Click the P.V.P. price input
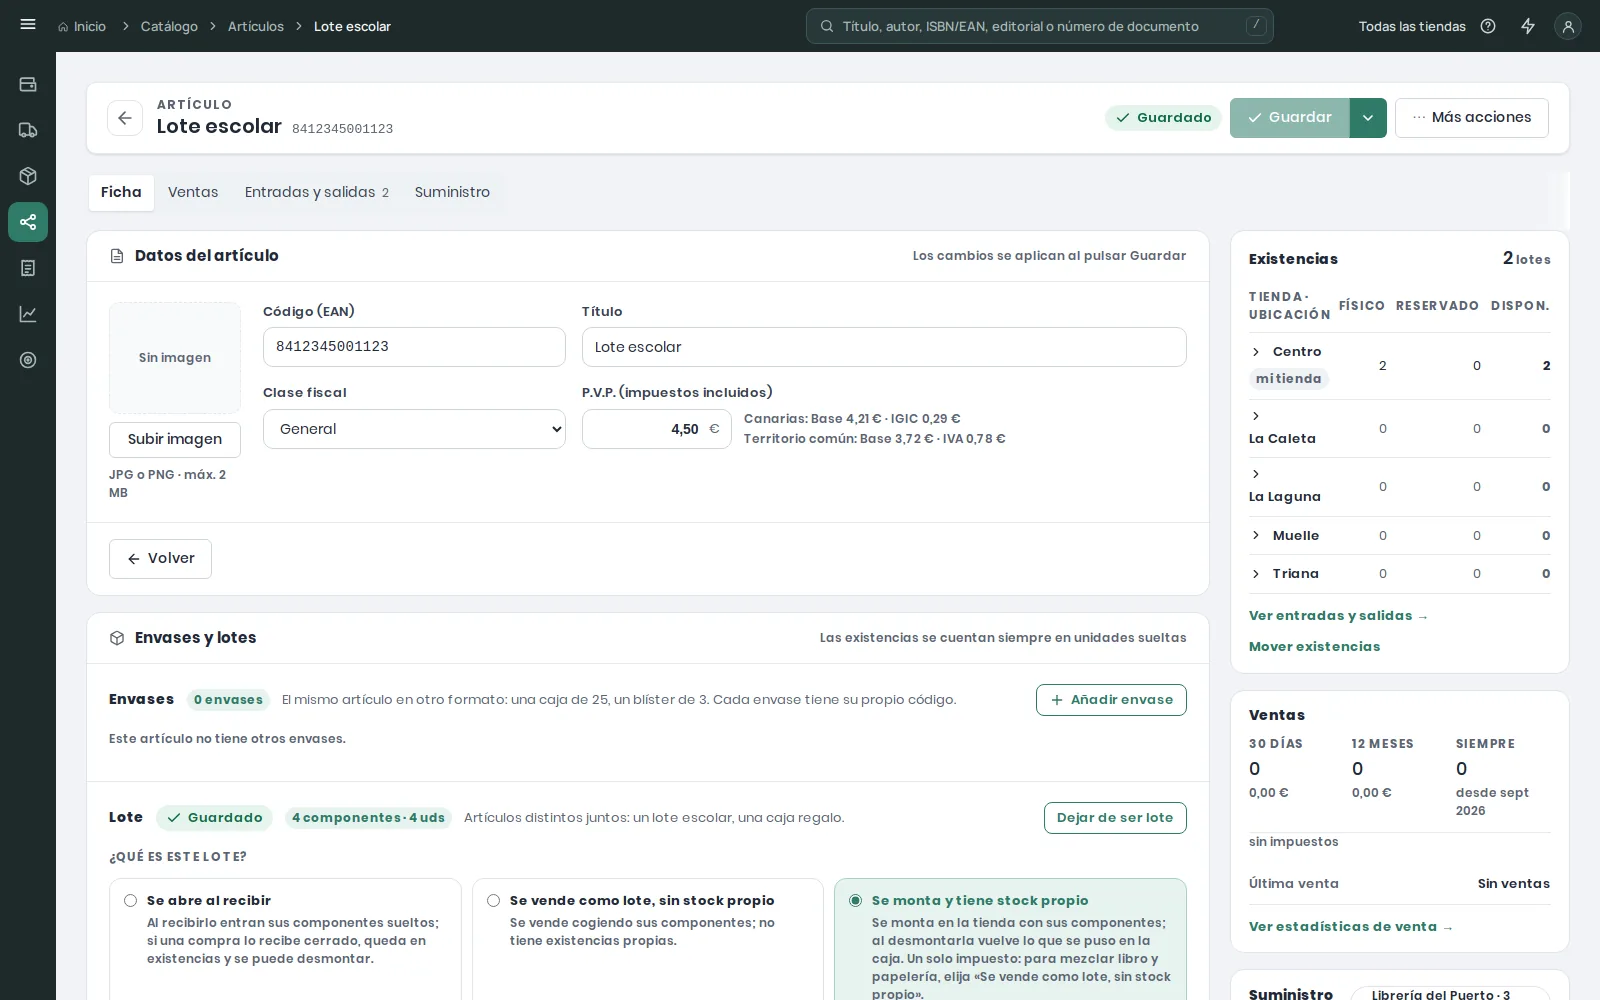This screenshot has height=1000, width=1600. (657, 429)
